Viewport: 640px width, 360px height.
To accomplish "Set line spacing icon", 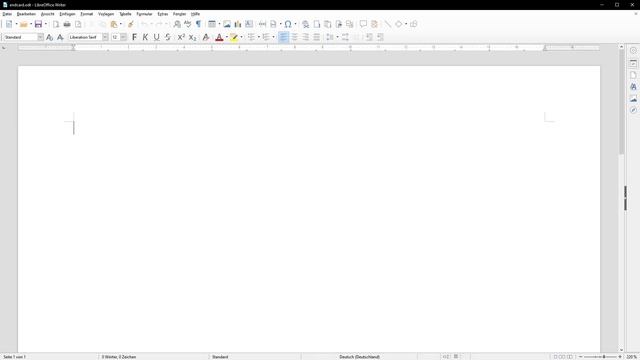I will coord(330,37).
